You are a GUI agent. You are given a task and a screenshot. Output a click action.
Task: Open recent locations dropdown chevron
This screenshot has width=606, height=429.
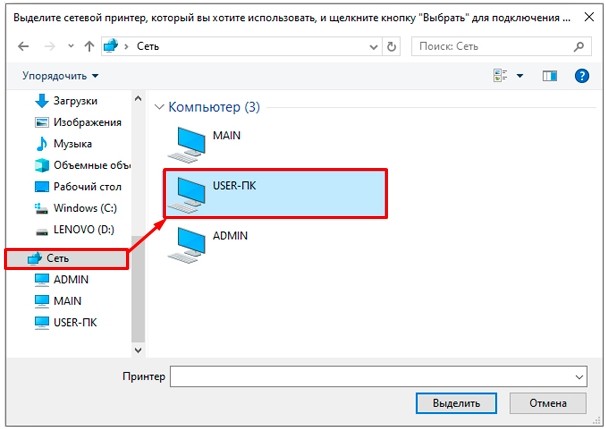[71, 46]
